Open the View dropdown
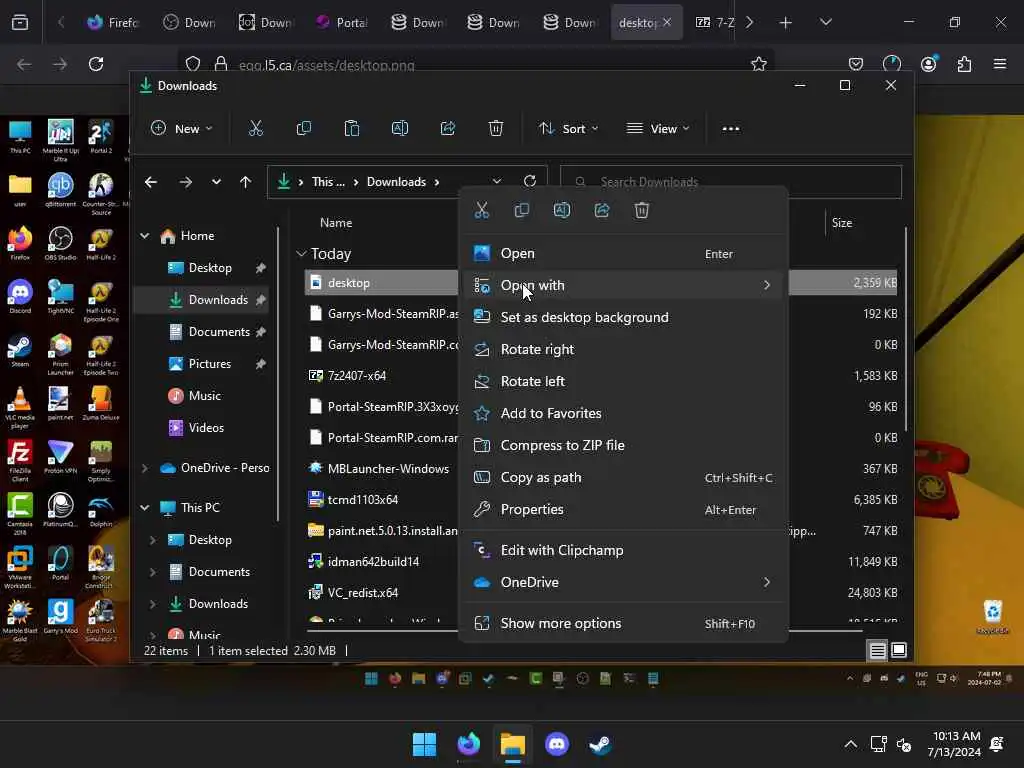 pyautogui.click(x=658, y=129)
